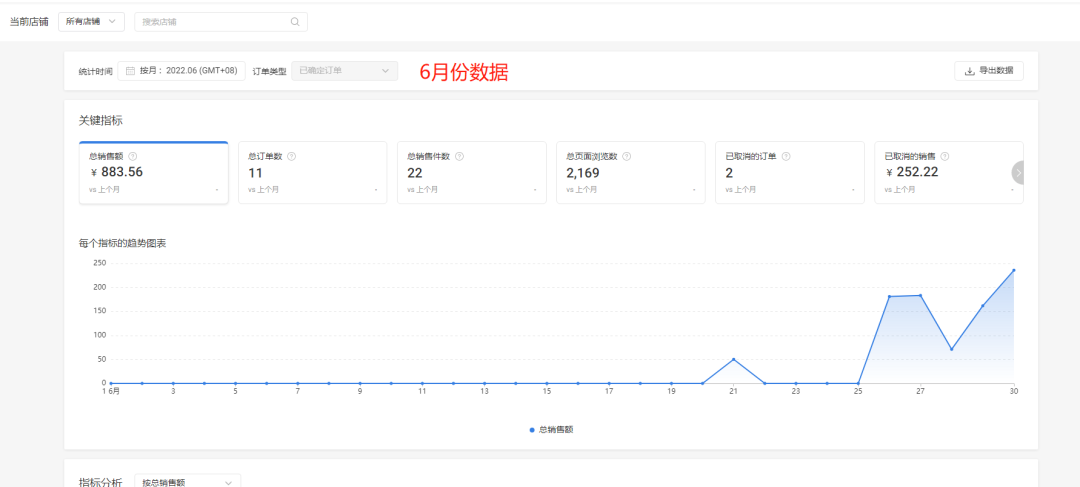The image size is (1080, 487).
Task: Open the 所有店铺 store dropdown
Action: click(92, 21)
